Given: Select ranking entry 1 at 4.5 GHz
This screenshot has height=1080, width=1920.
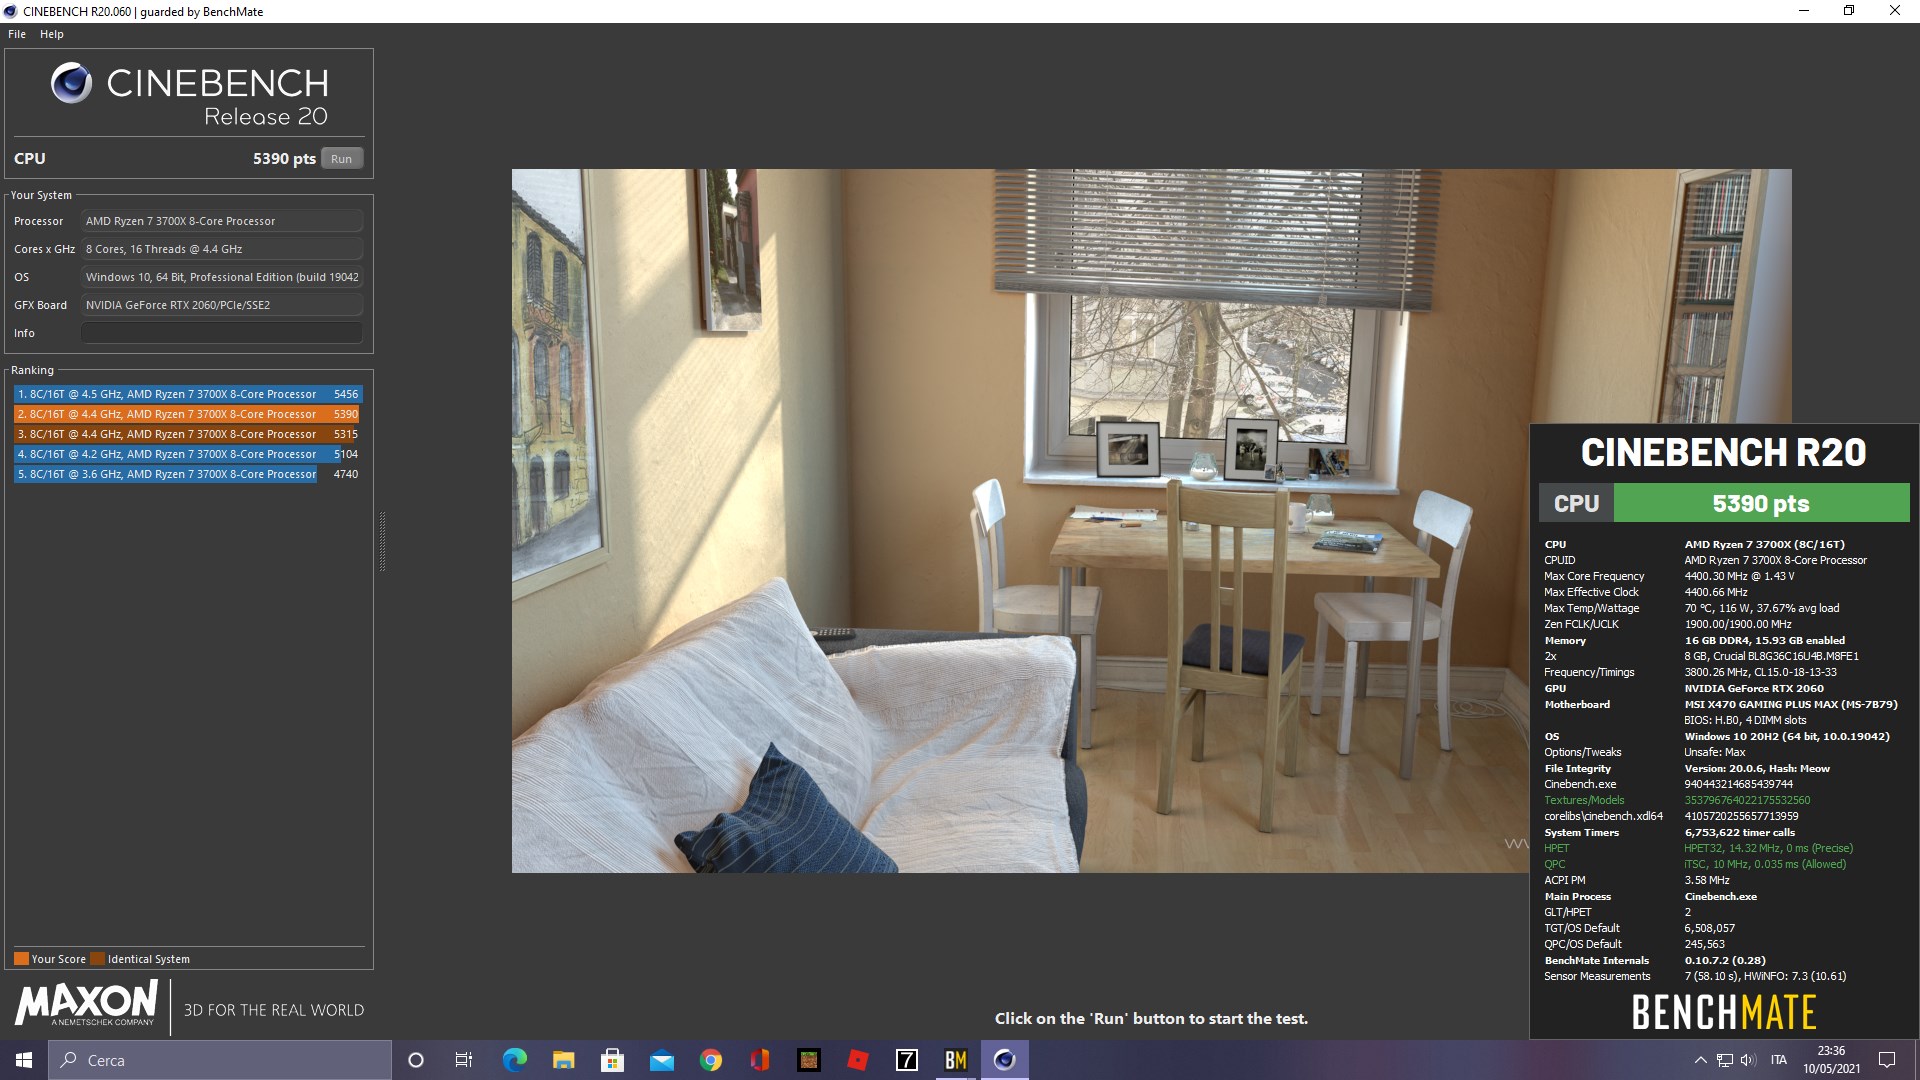Looking at the screenshot, I should pos(188,394).
